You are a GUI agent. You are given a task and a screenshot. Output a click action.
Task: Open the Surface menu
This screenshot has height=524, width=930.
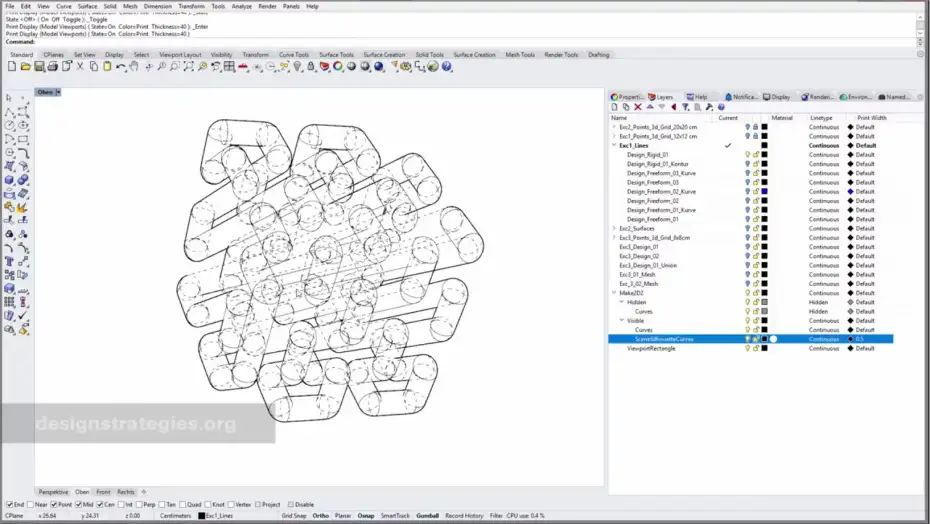[87, 7]
